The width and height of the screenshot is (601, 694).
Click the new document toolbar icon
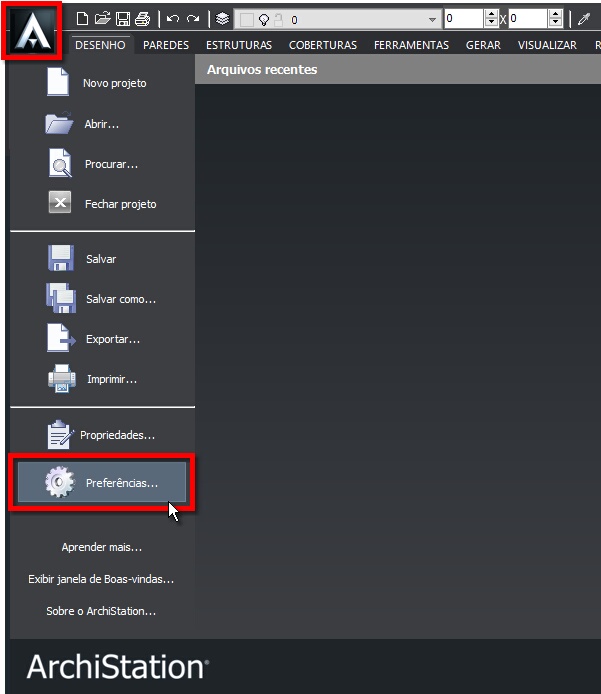click(x=82, y=19)
